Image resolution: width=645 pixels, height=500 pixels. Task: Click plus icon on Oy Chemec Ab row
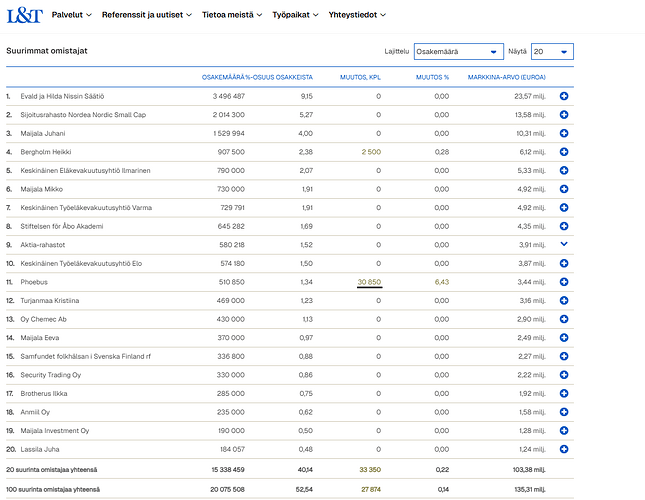tap(564, 319)
